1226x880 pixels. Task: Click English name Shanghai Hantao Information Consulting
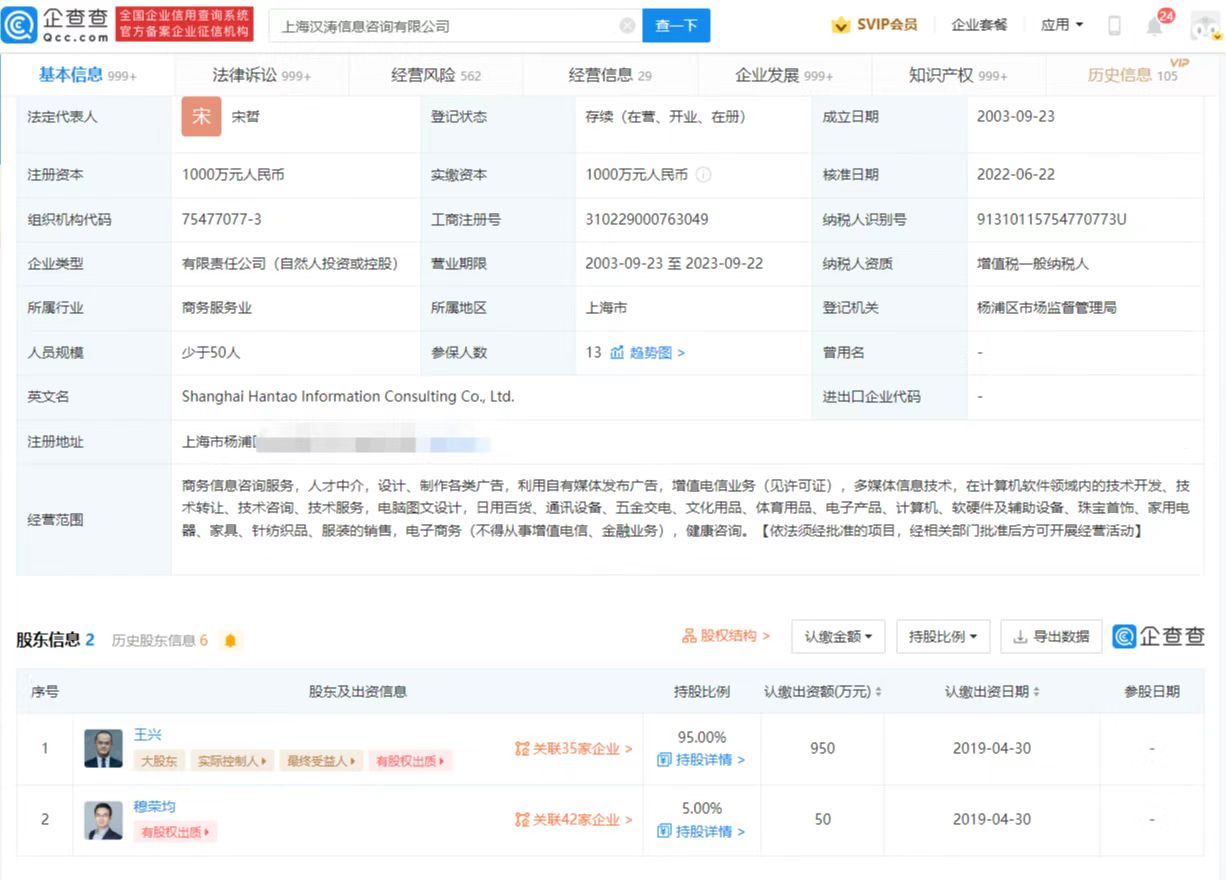click(348, 397)
